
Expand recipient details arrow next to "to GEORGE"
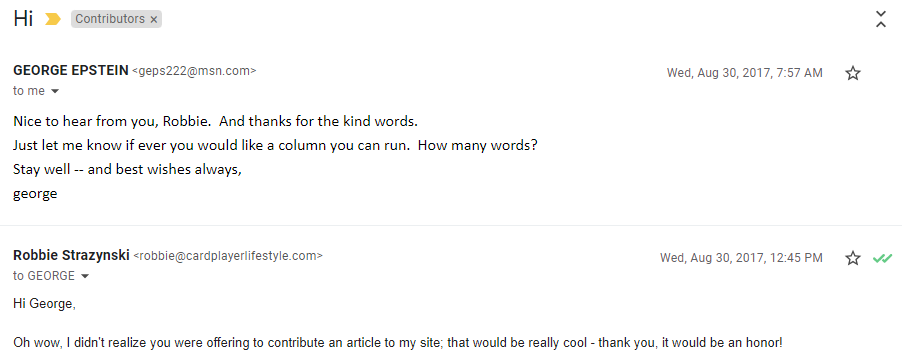tap(85, 277)
